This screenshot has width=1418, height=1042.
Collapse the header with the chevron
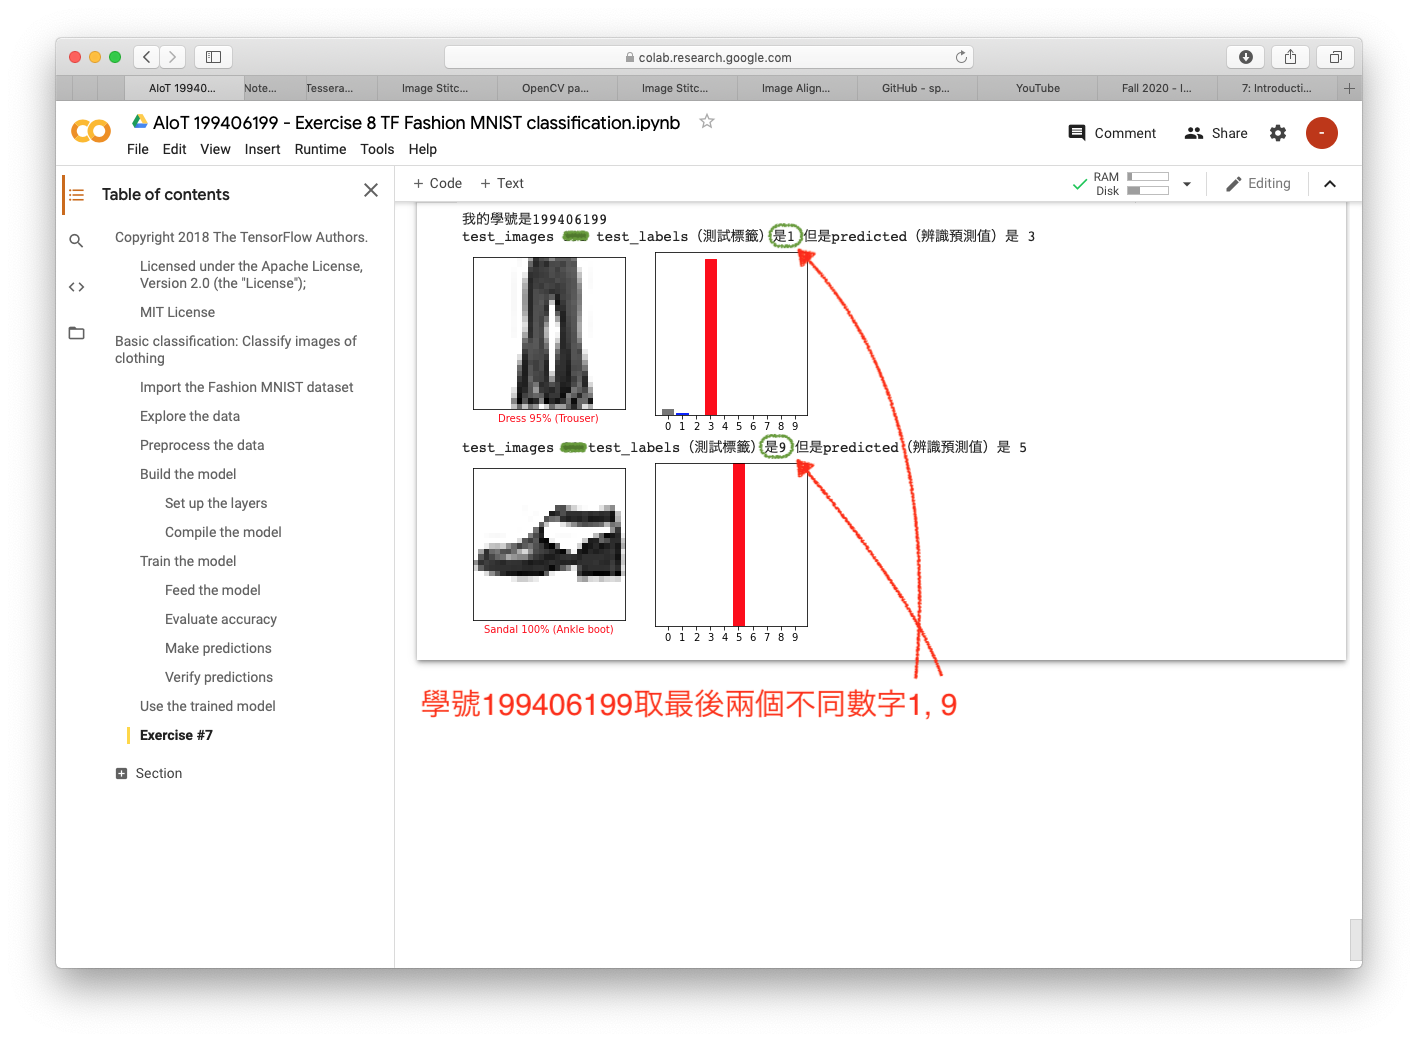tap(1330, 184)
